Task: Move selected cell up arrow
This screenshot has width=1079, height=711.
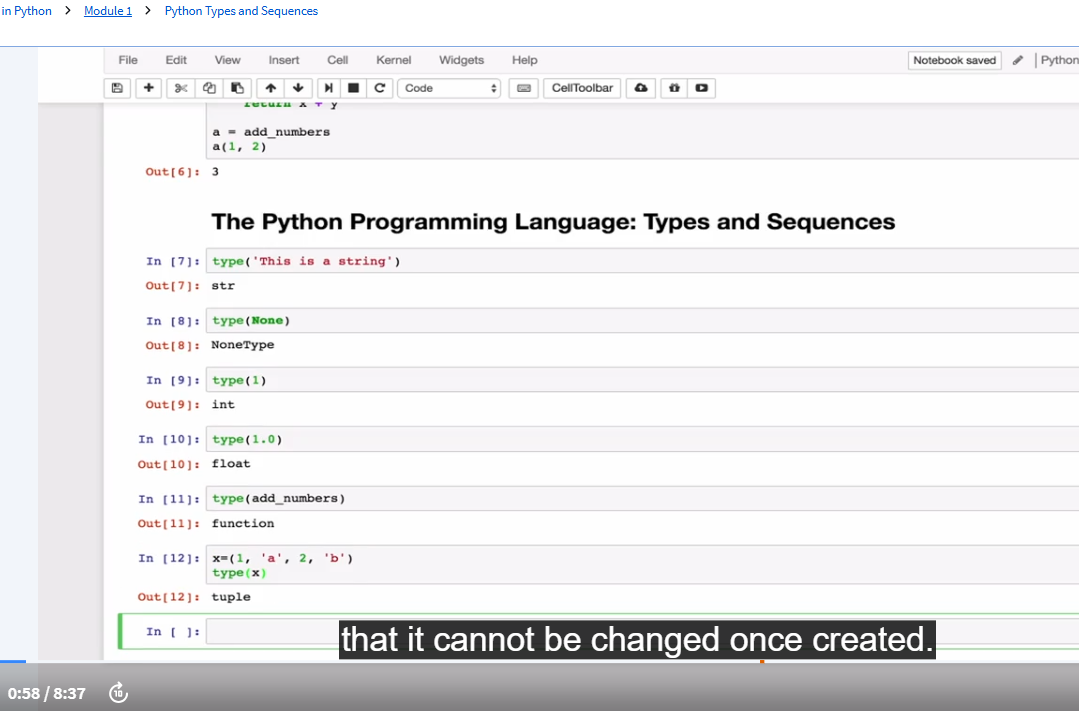Action: pos(270,88)
